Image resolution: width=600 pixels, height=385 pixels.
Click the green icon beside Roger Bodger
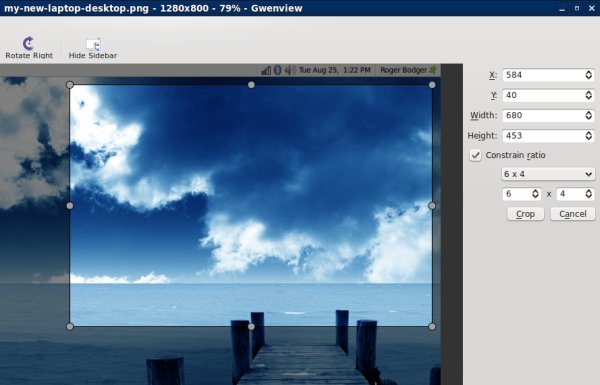coord(433,70)
